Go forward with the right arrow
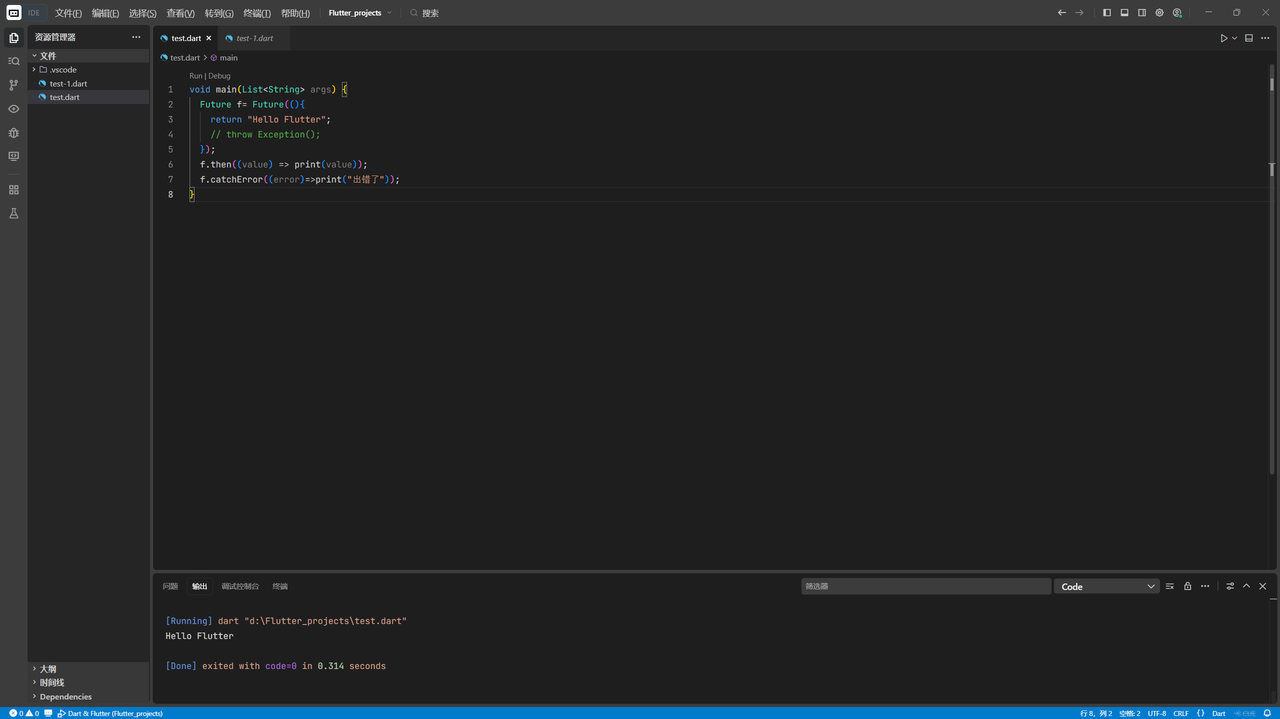This screenshot has width=1280, height=719. (x=1079, y=13)
